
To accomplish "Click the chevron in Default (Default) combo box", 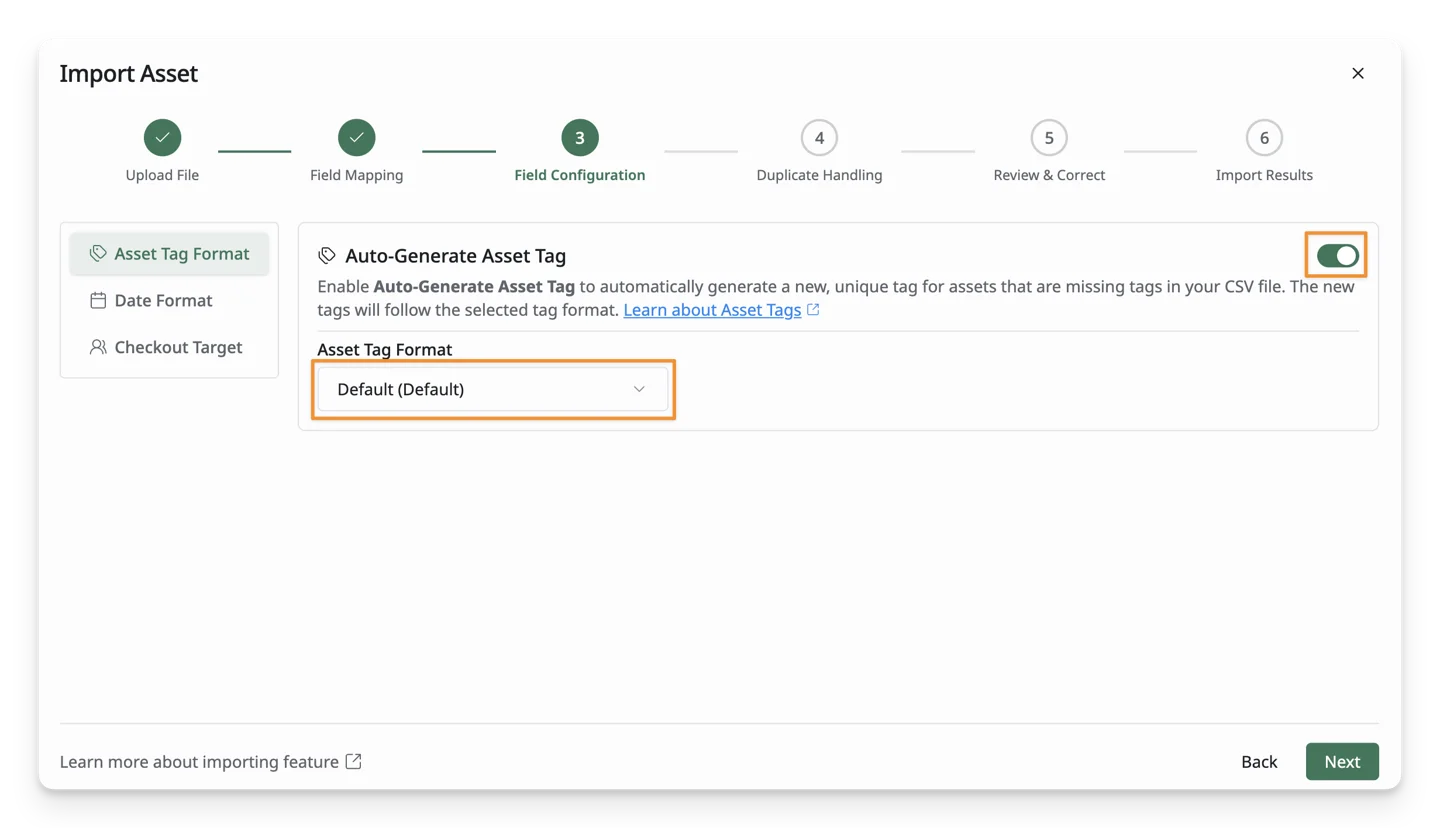I will pos(640,389).
